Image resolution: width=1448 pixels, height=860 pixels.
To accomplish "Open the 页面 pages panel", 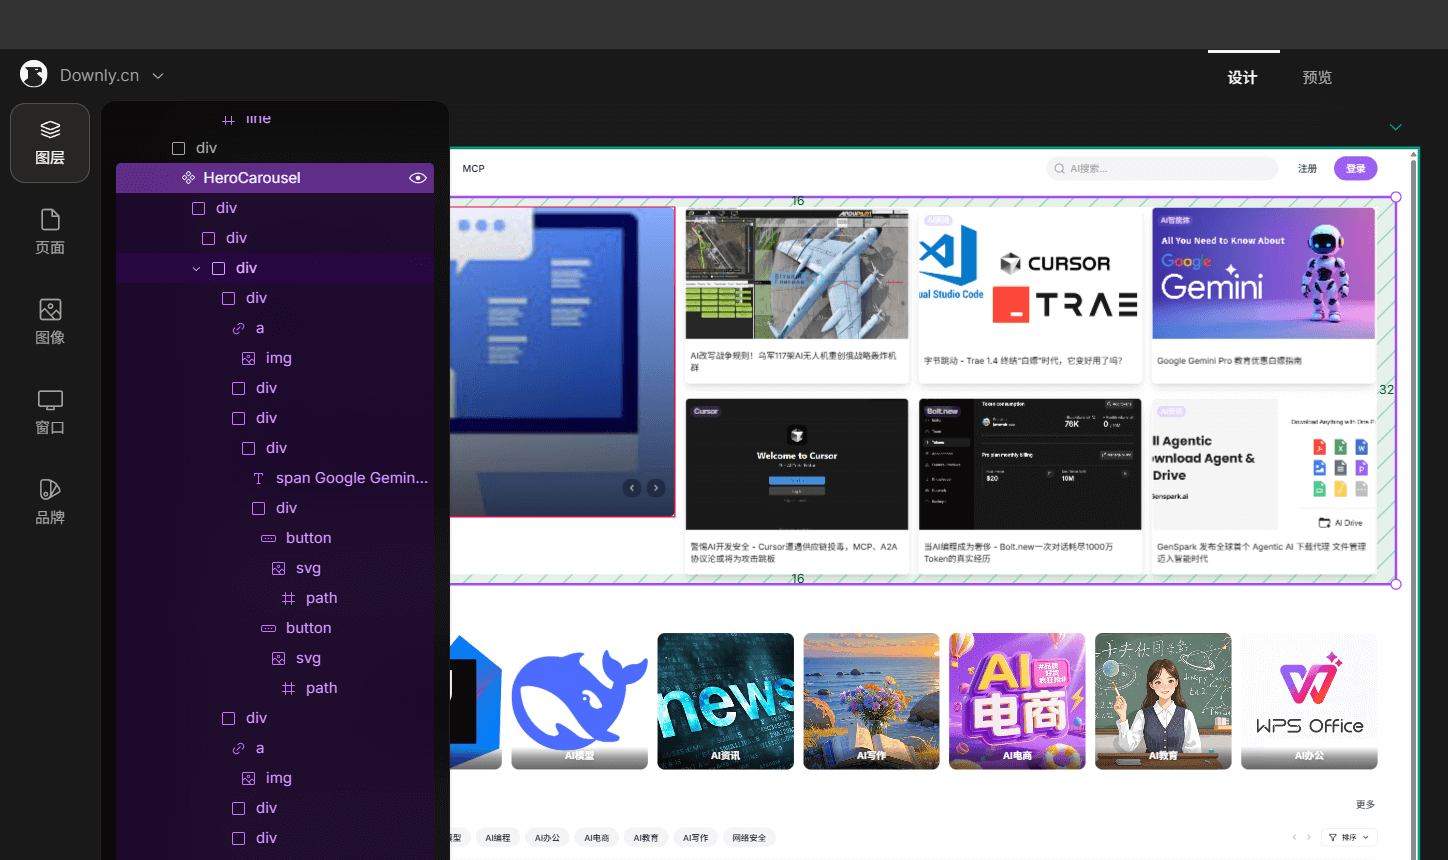I will pyautogui.click(x=50, y=232).
